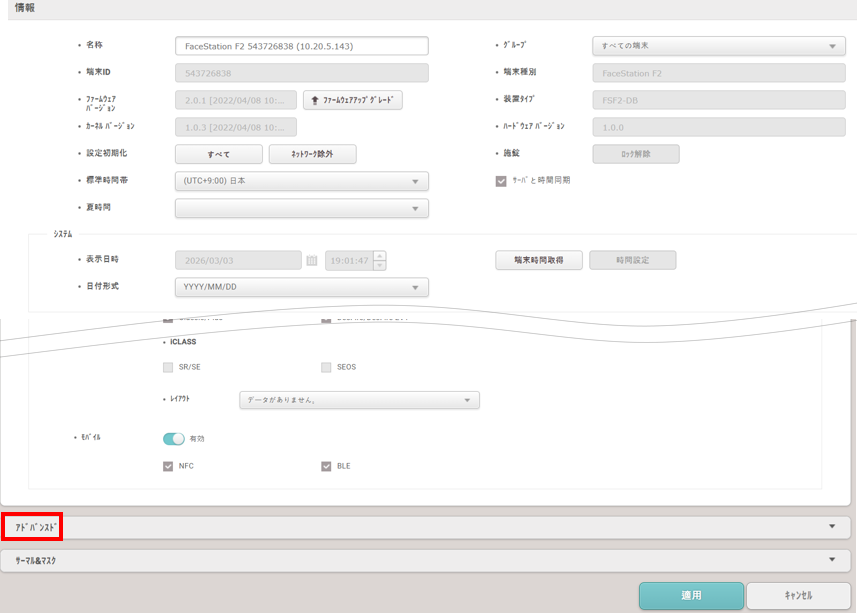Image resolution: width=857 pixels, height=615 pixels.
Task: Increase the time using the stepper up arrow
Action: pyautogui.click(x=380, y=255)
